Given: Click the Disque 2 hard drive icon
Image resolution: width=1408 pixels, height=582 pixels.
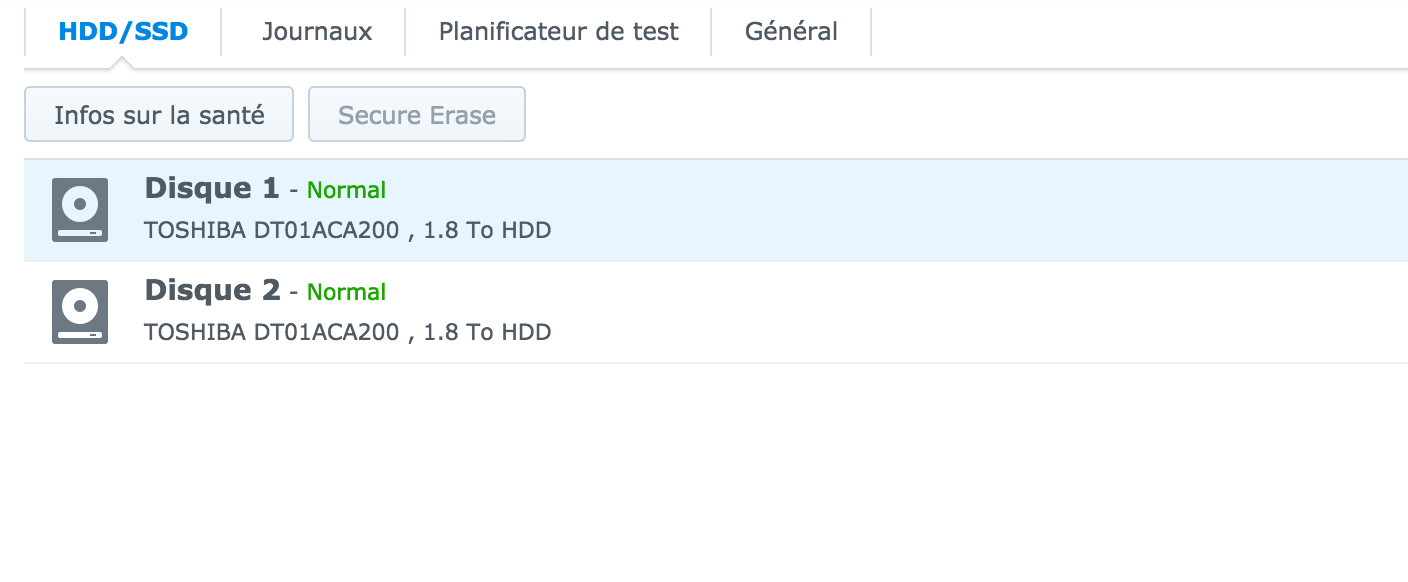Looking at the screenshot, I should pyautogui.click(x=80, y=312).
